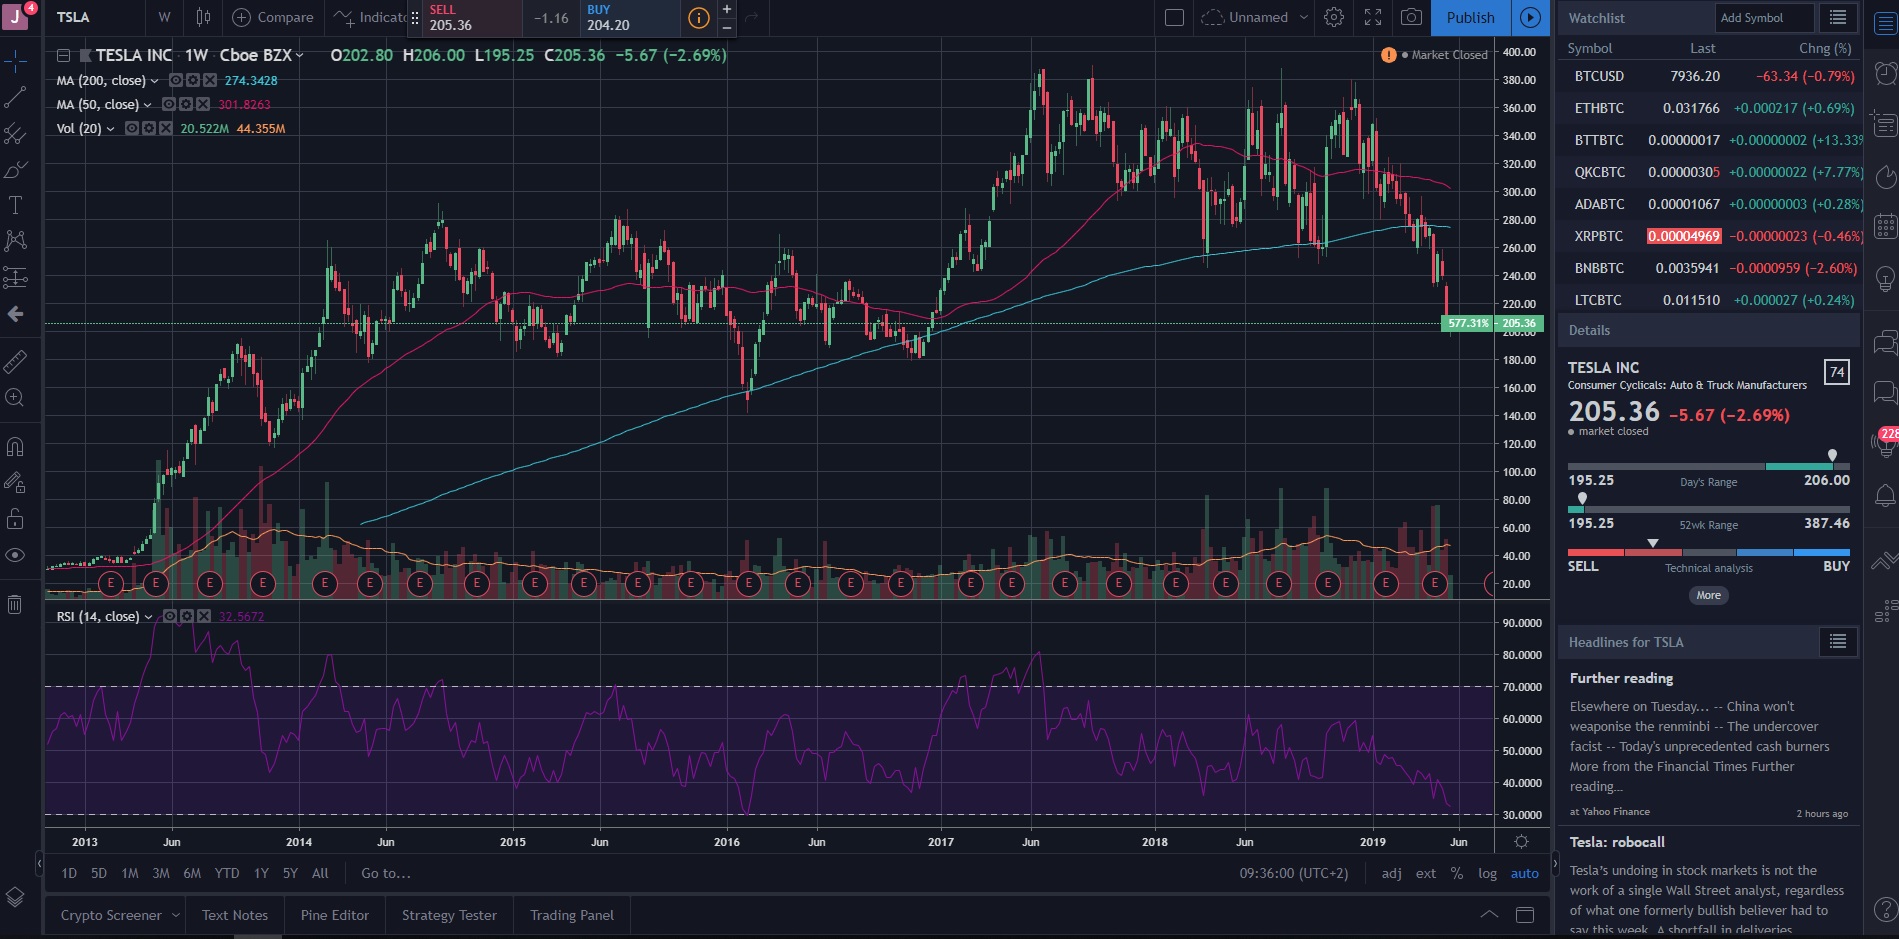Collapse the TESLA INC legend box
The height and width of the screenshot is (939, 1899).
(63, 56)
